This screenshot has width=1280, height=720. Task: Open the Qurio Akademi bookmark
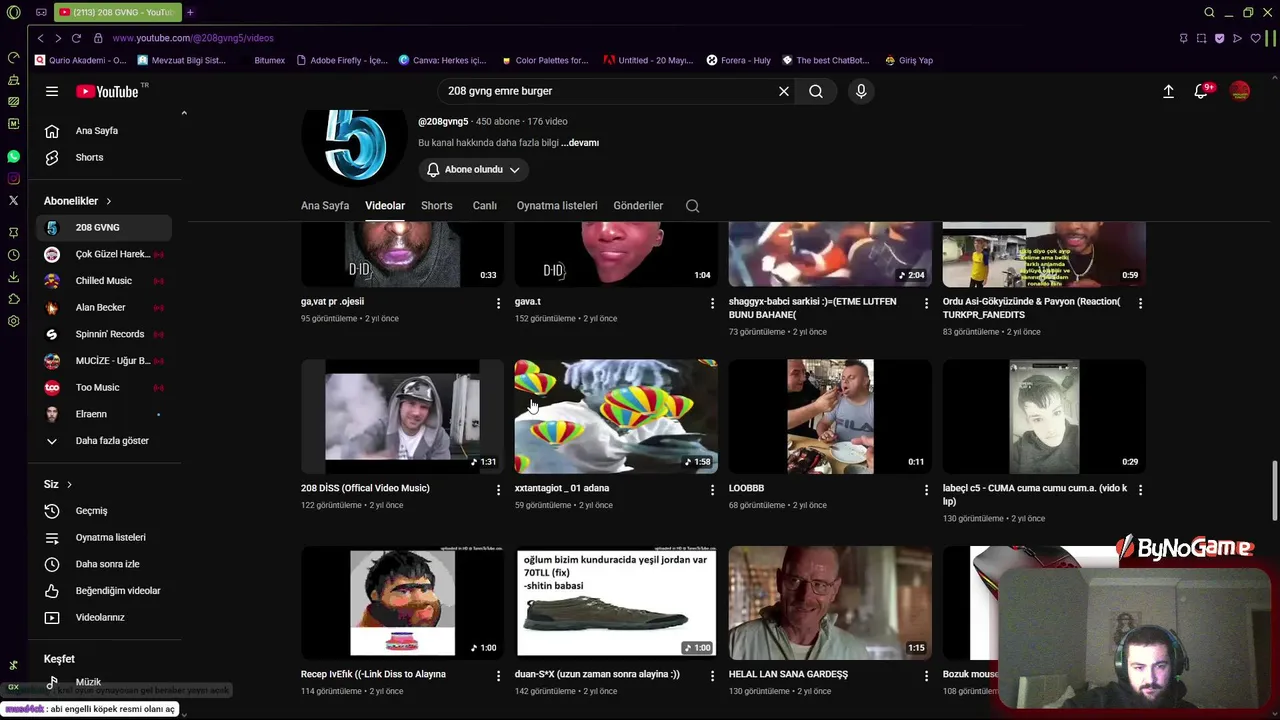click(x=80, y=60)
